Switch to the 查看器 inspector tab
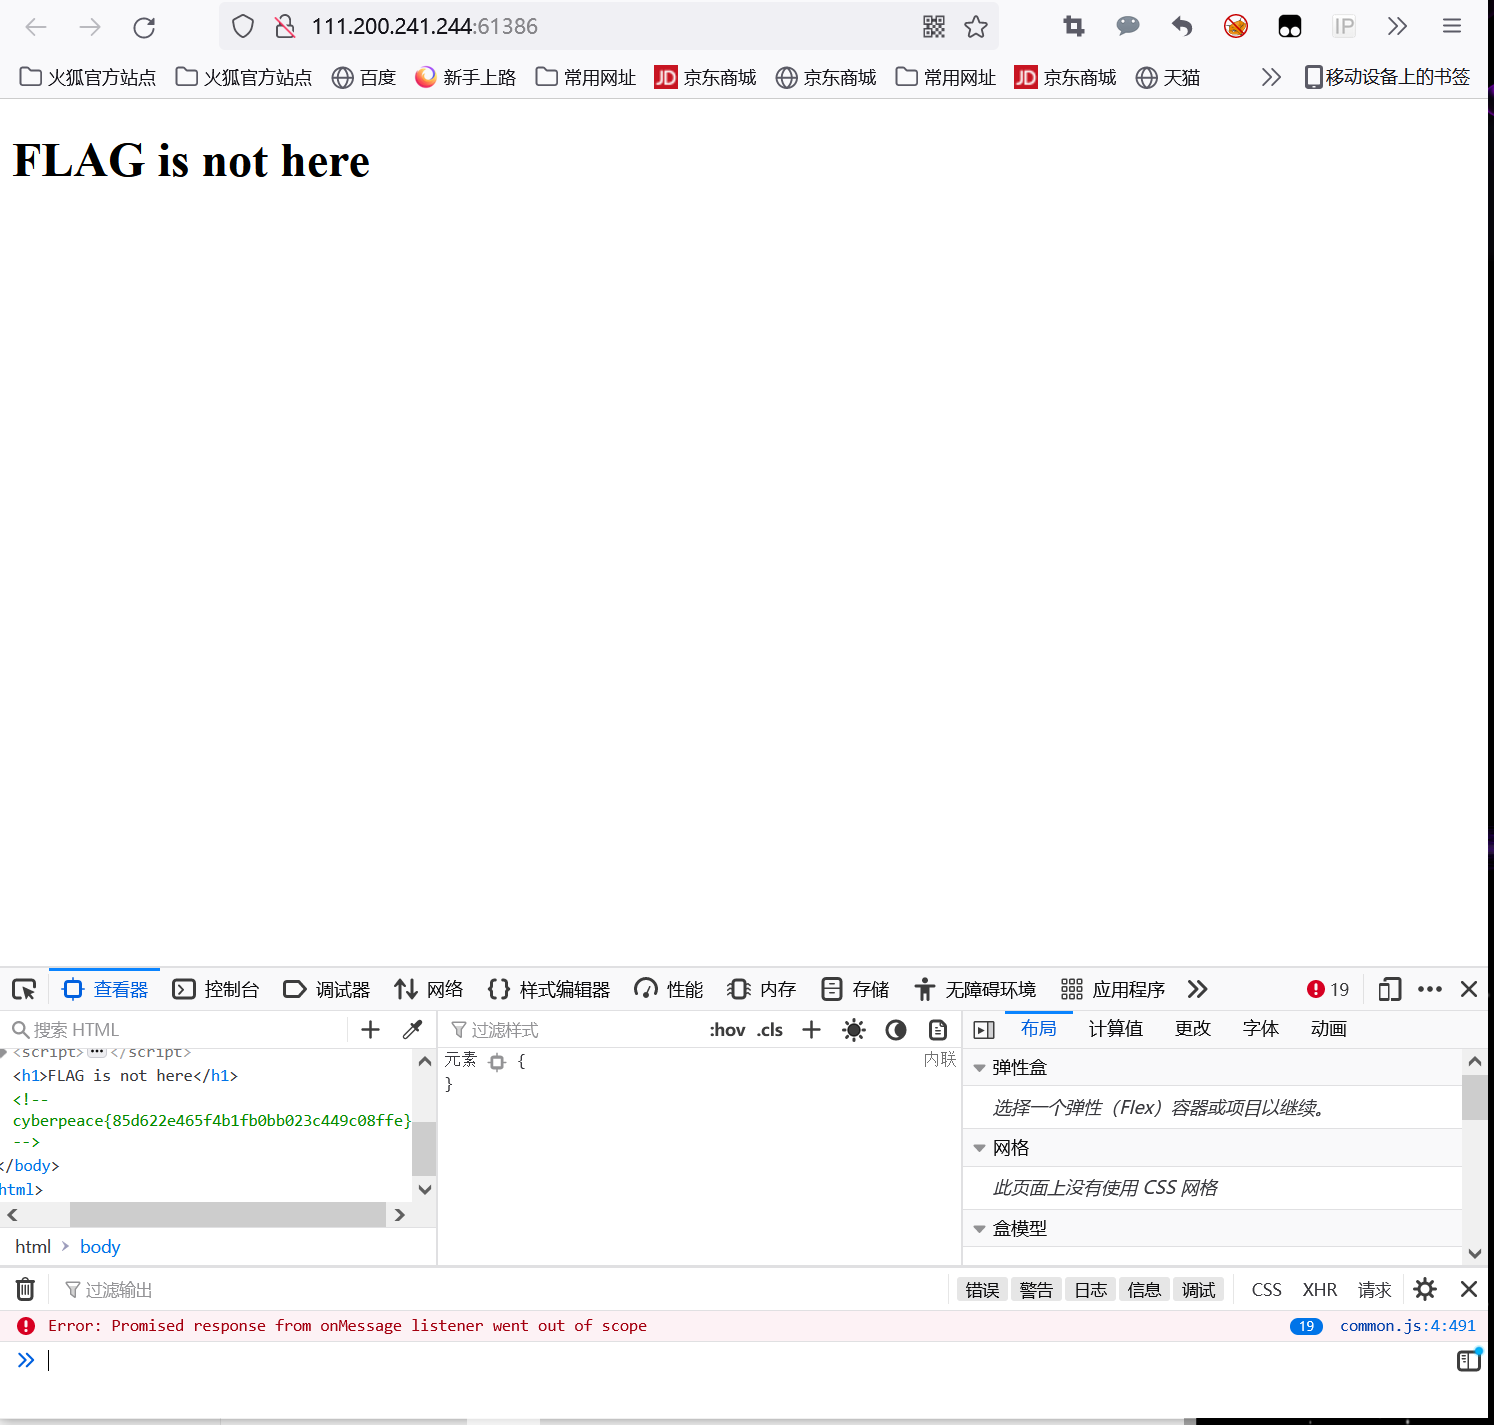The image size is (1494, 1425). point(105,989)
